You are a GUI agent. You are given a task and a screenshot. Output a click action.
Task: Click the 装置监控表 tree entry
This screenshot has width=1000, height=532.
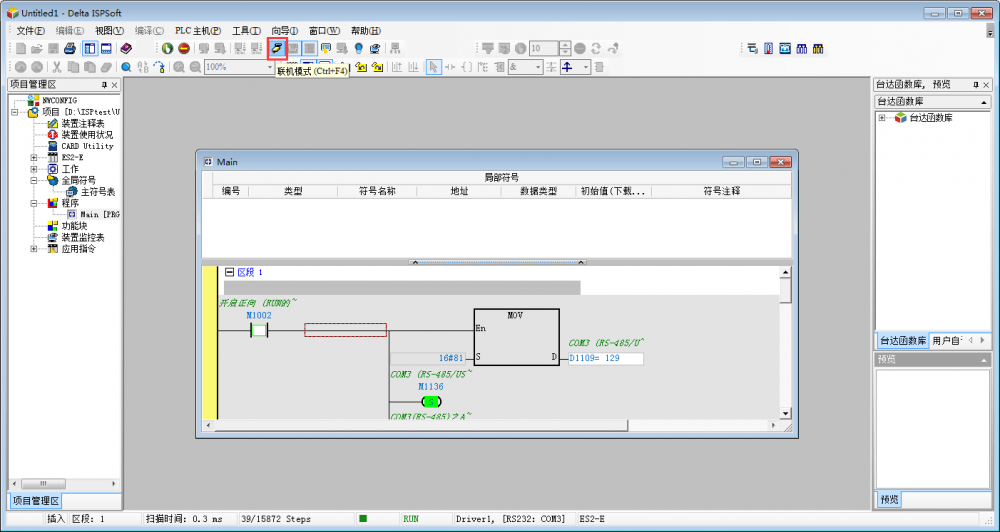pyautogui.click(x=83, y=237)
